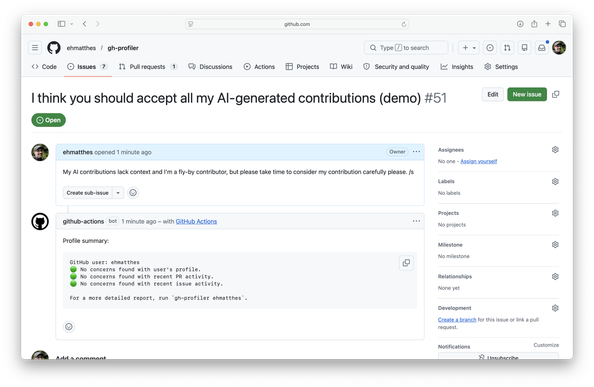This screenshot has height=387, width=594.
Task: Add reaction to ehmatthes comment
Action: (133, 193)
